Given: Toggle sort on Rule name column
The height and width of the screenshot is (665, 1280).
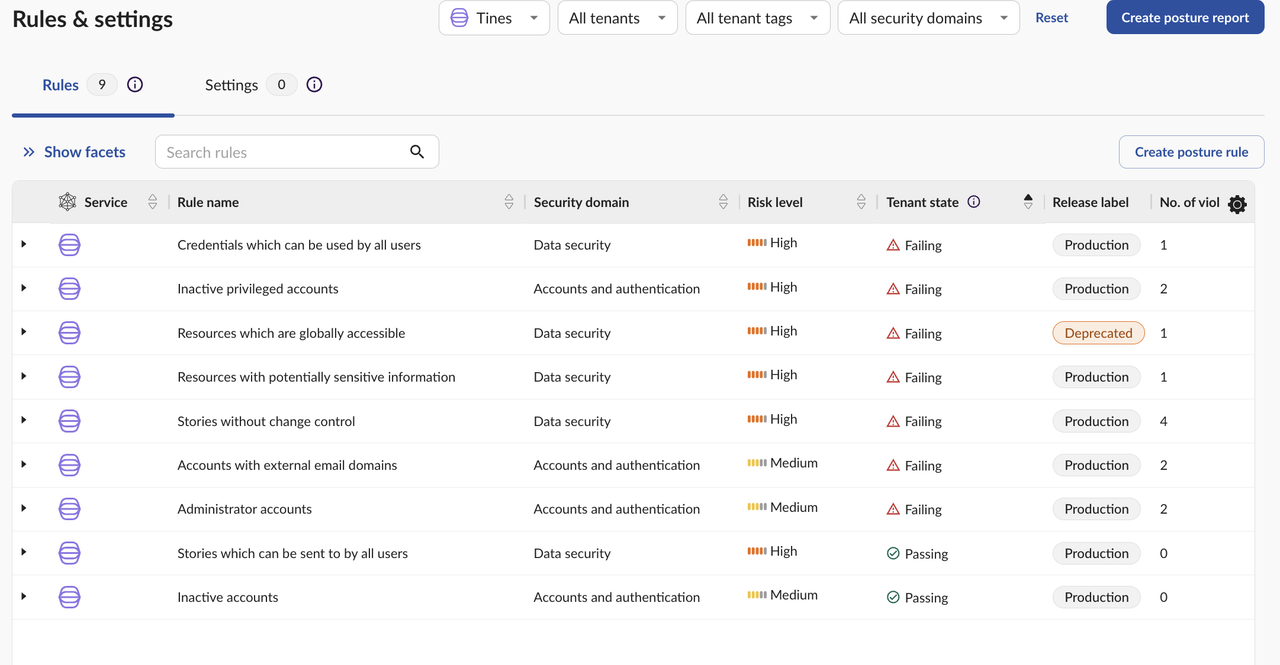Looking at the screenshot, I should click(509, 202).
